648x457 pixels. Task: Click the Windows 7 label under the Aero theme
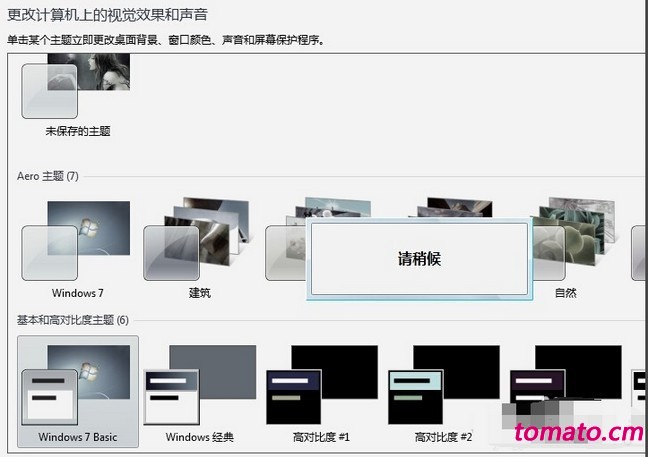click(x=78, y=293)
